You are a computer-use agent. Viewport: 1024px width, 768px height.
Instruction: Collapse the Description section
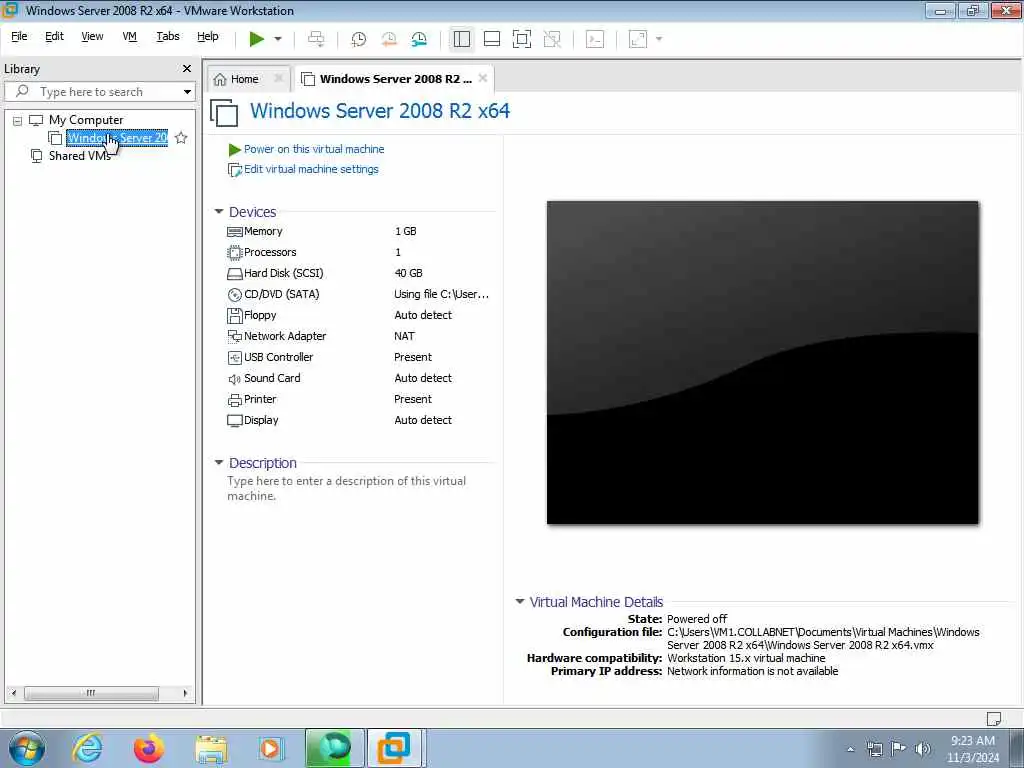click(x=219, y=462)
